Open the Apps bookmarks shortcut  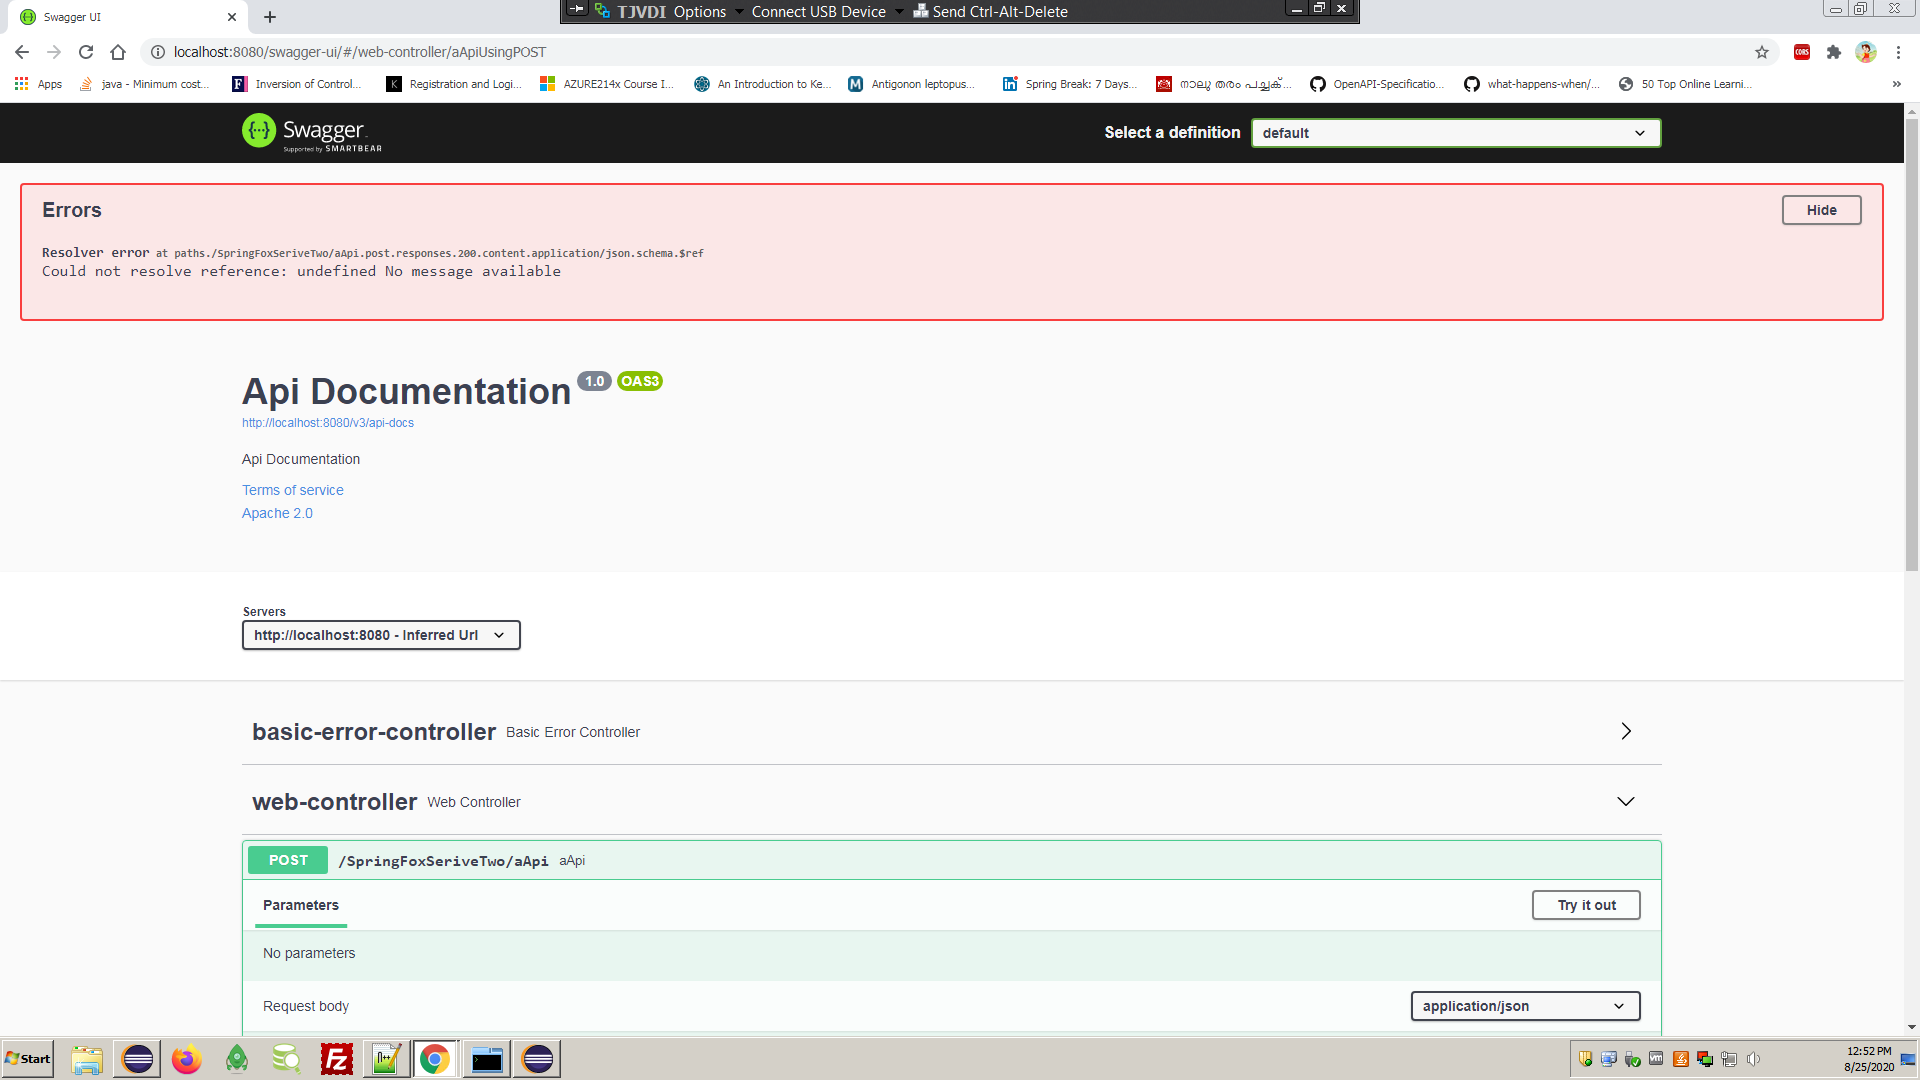(x=38, y=84)
